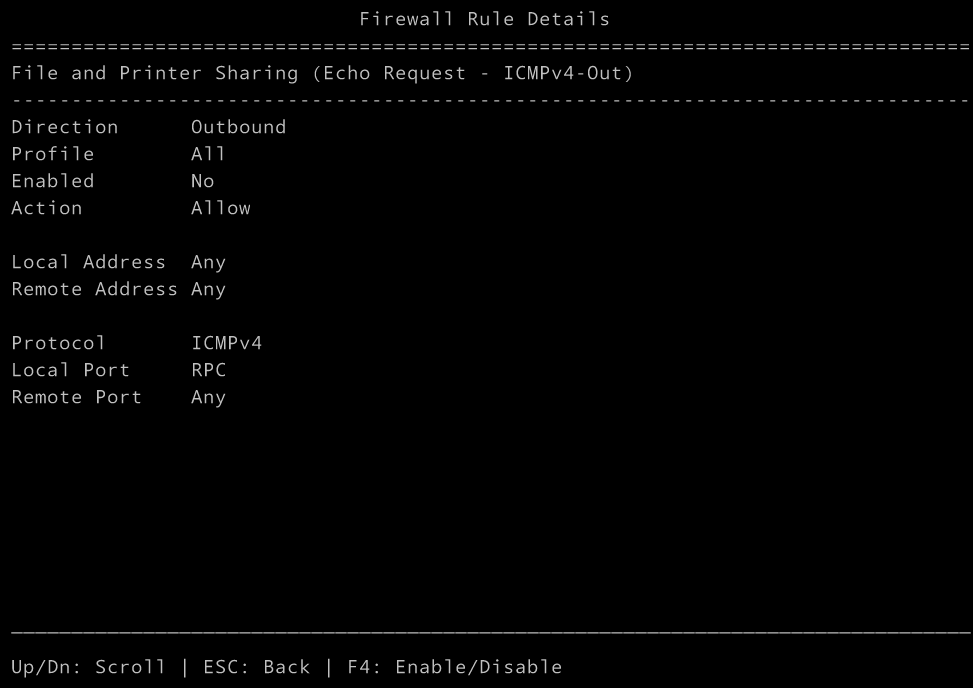The width and height of the screenshot is (973, 688).
Task: Click the 'Any' value beside Local Address
Action: 208,262
